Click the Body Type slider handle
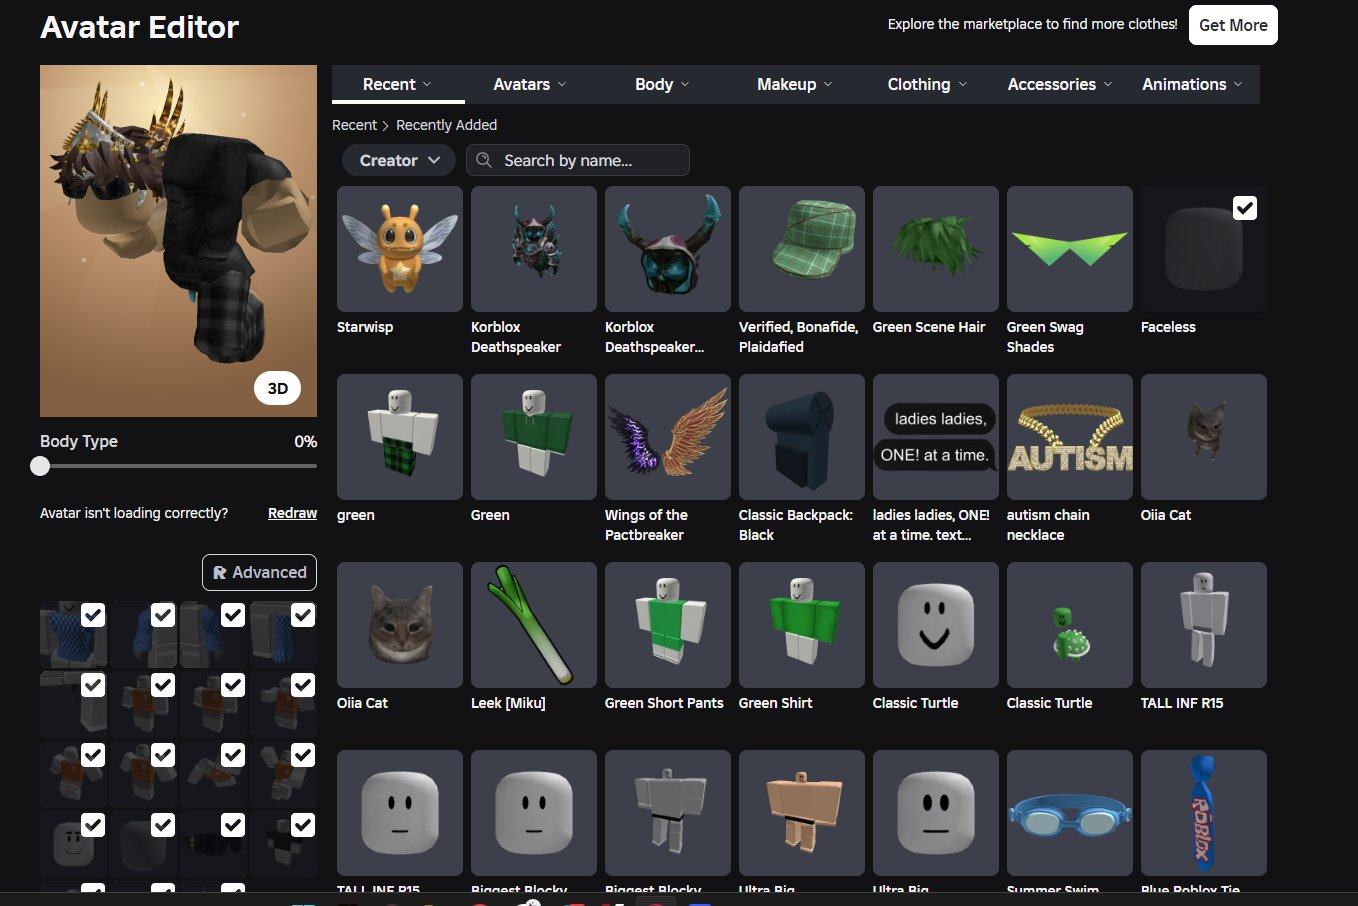 click(x=40, y=466)
